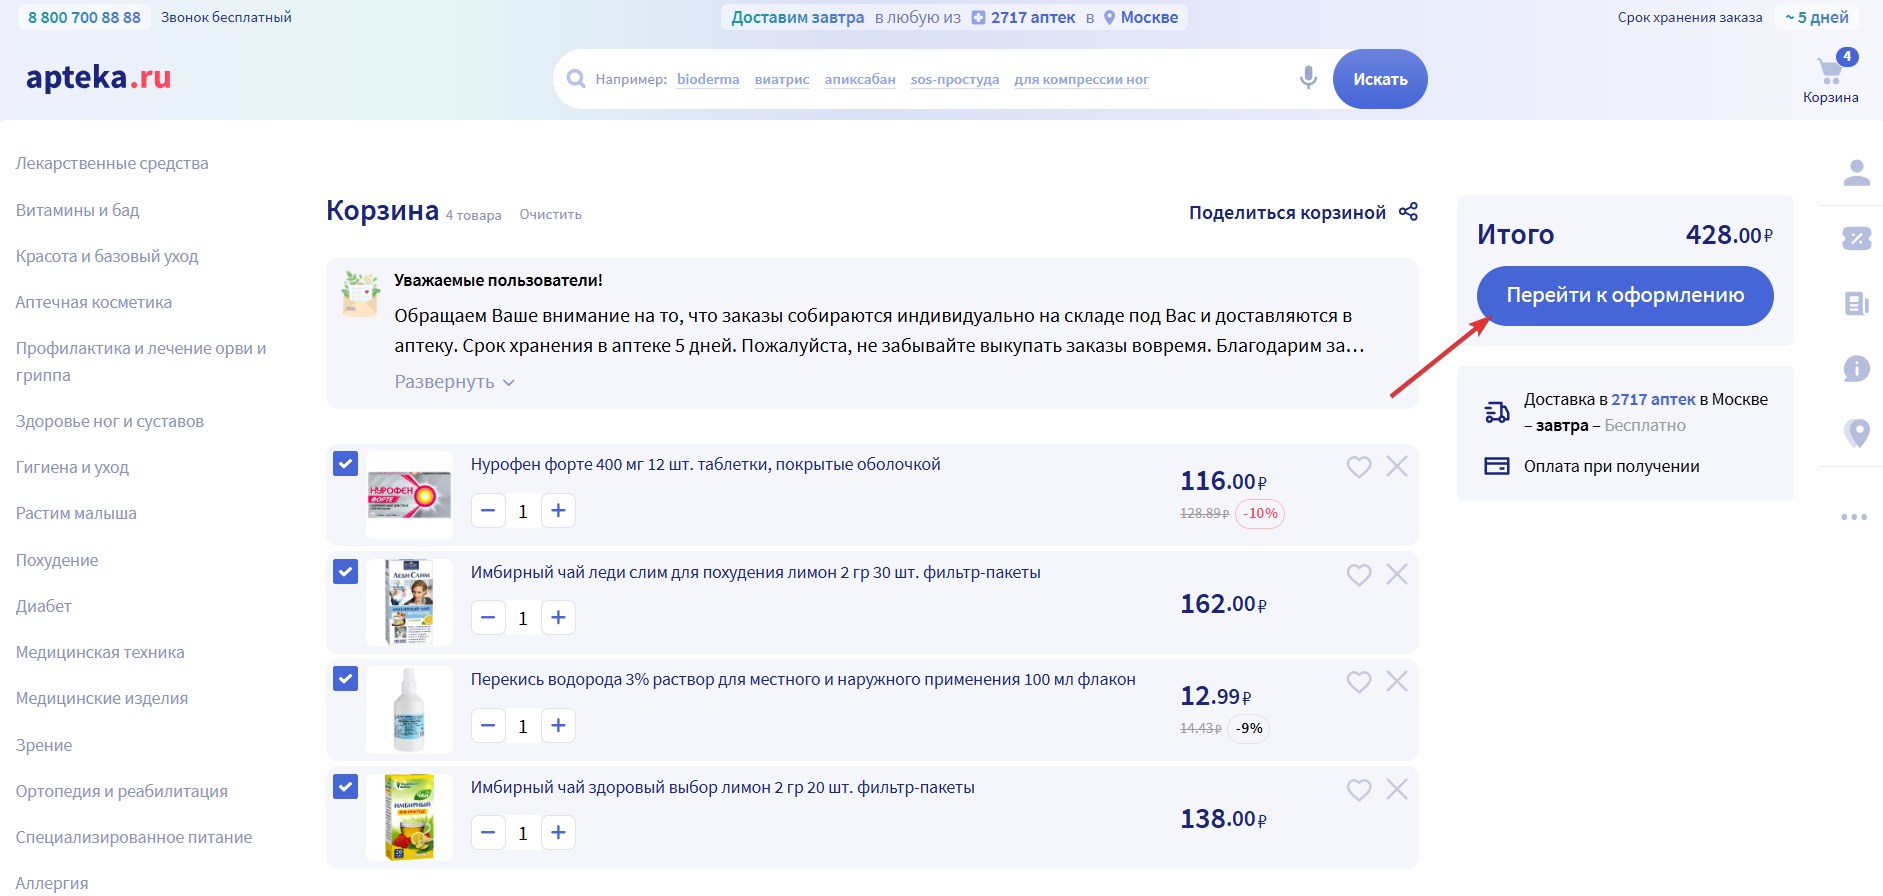
Task: Open Специализированное питание category
Action: (x=134, y=837)
